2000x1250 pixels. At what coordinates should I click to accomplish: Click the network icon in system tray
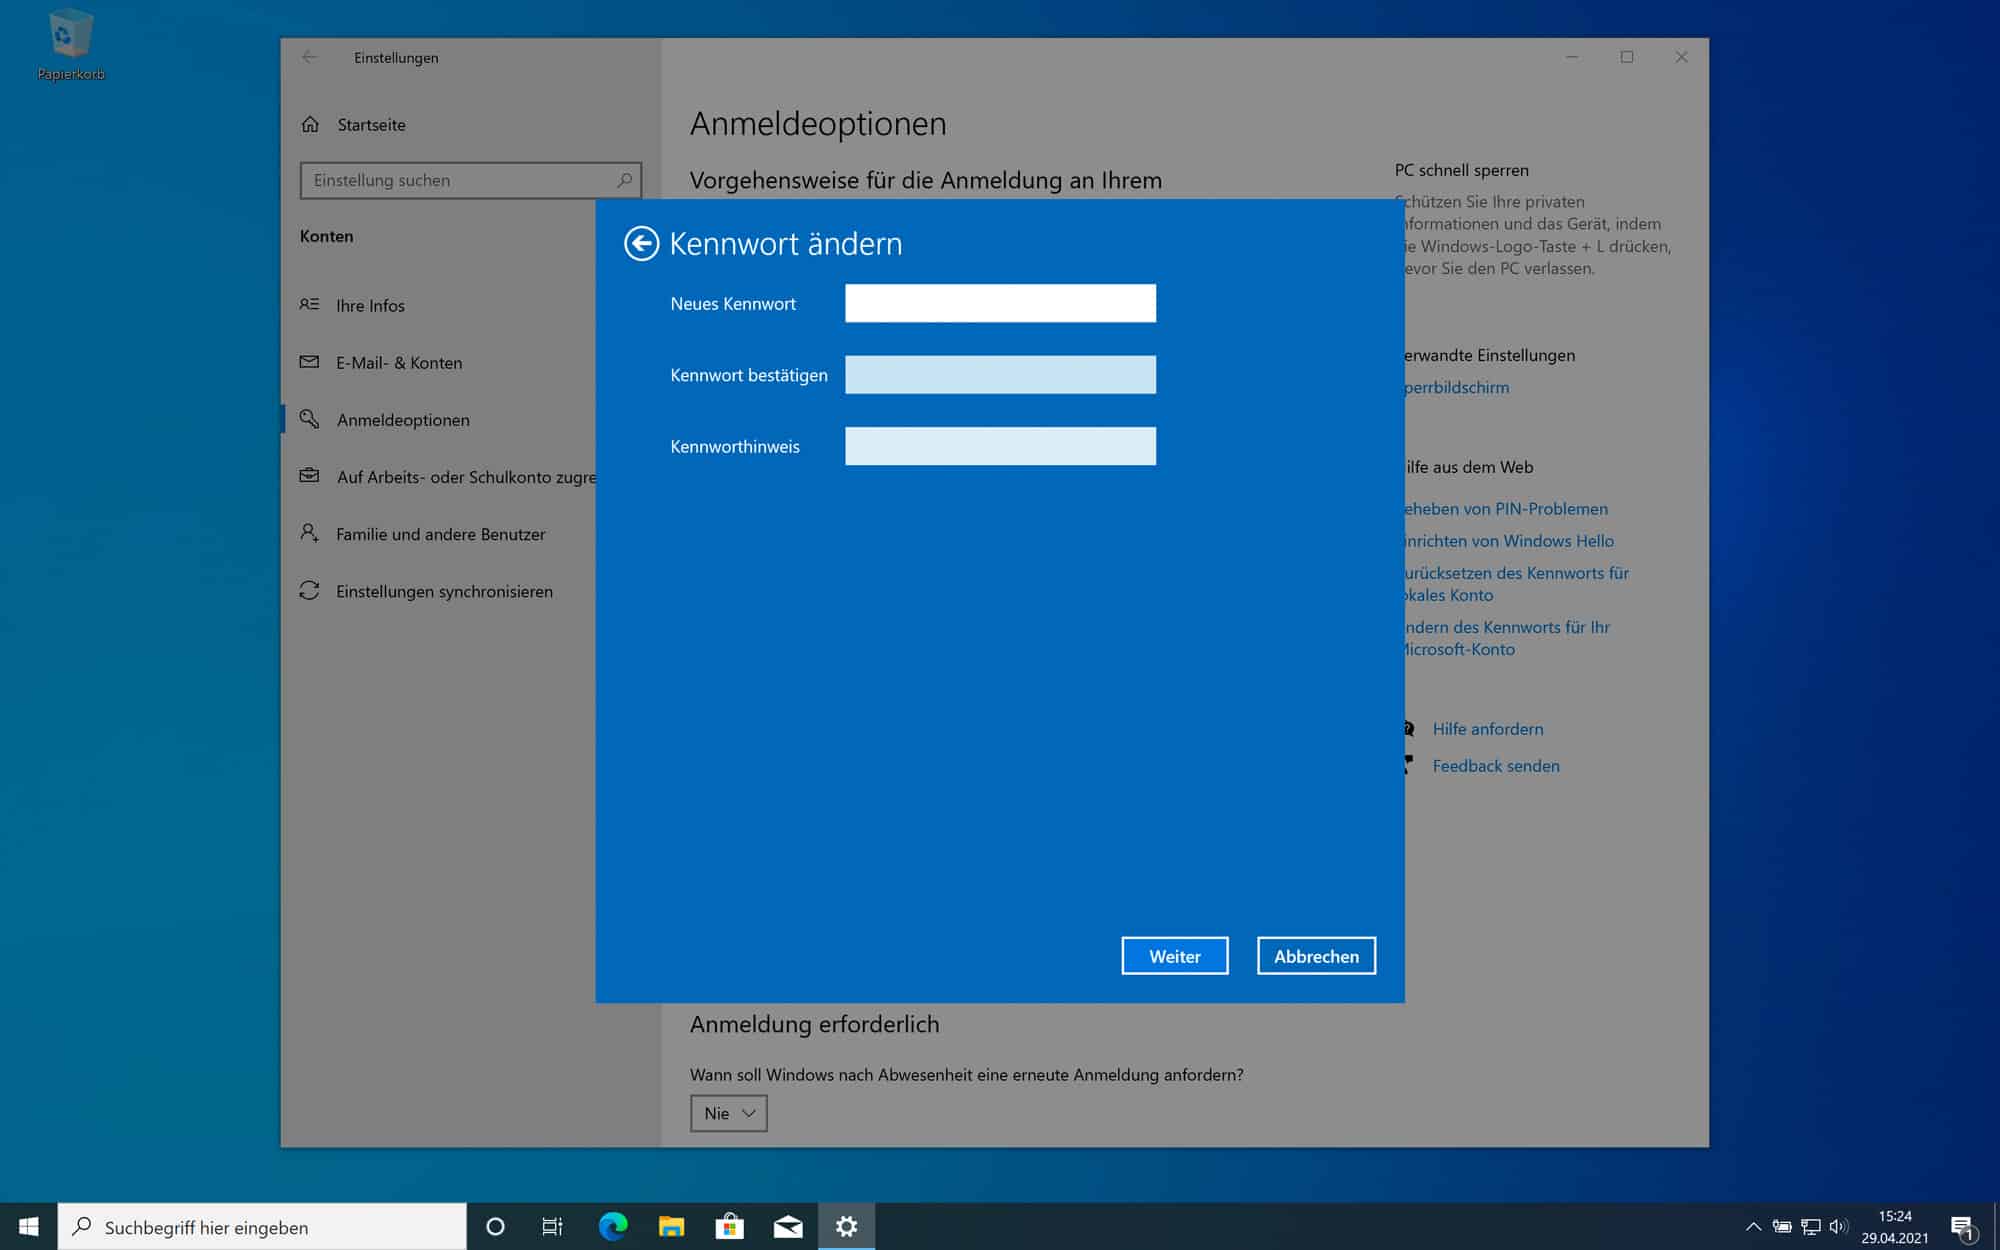click(1810, 1226)
